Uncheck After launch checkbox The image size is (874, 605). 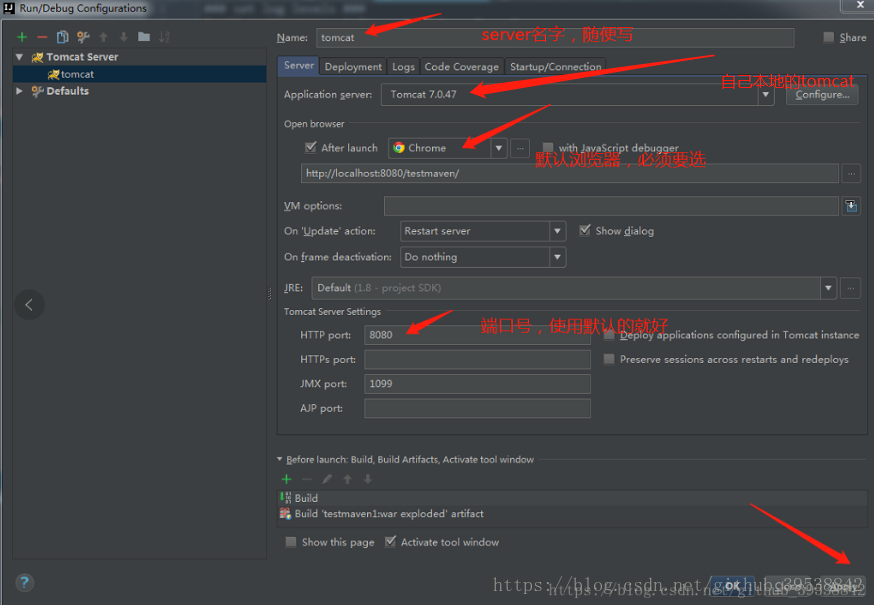pos(310,148)
